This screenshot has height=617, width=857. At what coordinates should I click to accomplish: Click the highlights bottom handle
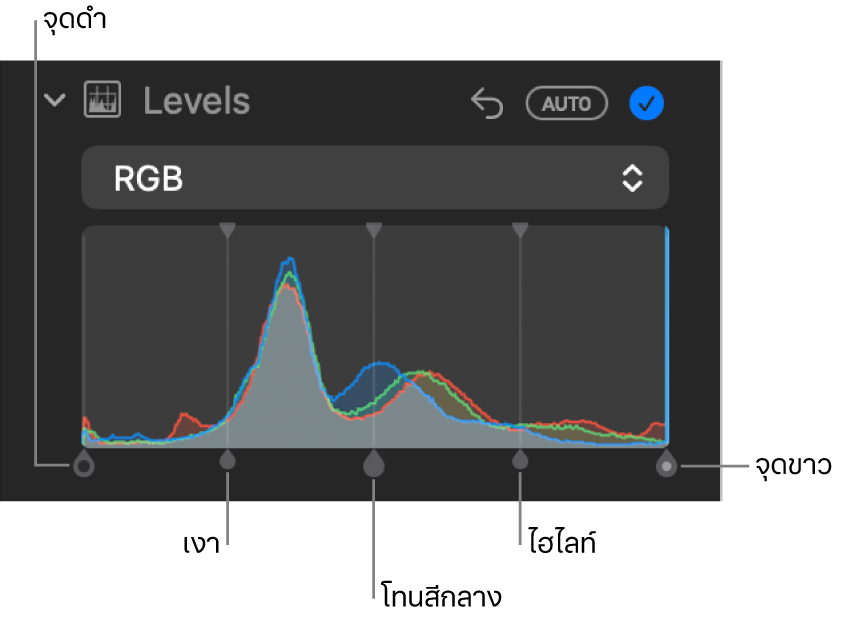[x=520, y=460]
